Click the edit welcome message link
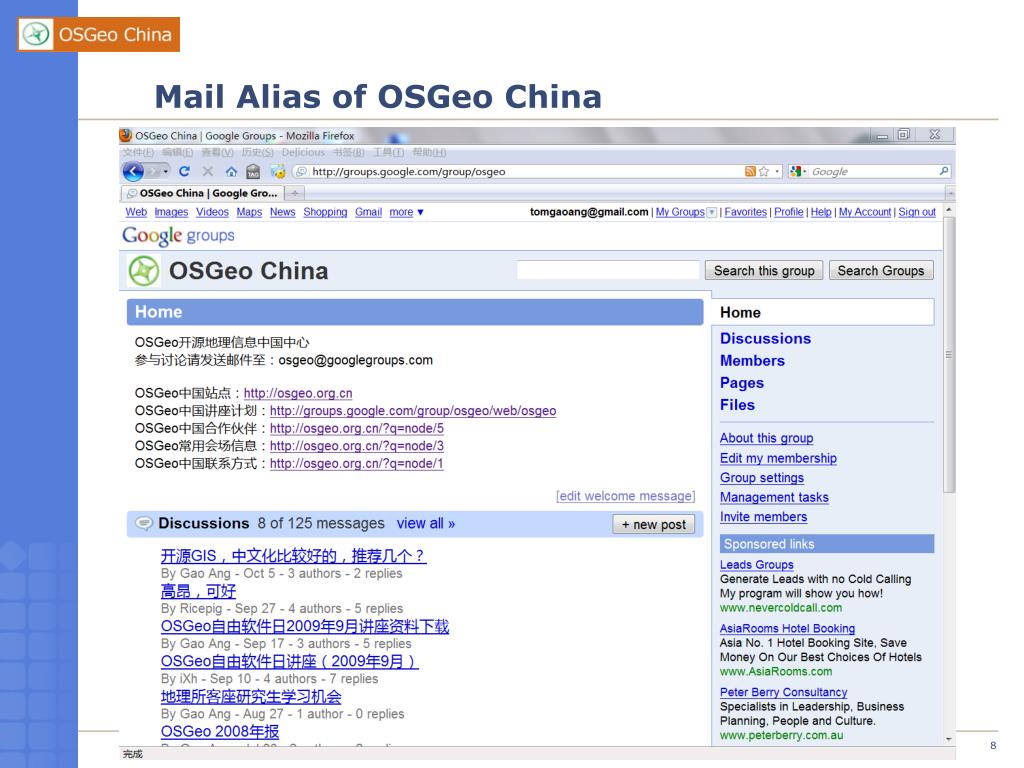Image resolution: width=1024 pixels, height=768 pixels. point(626,496)
